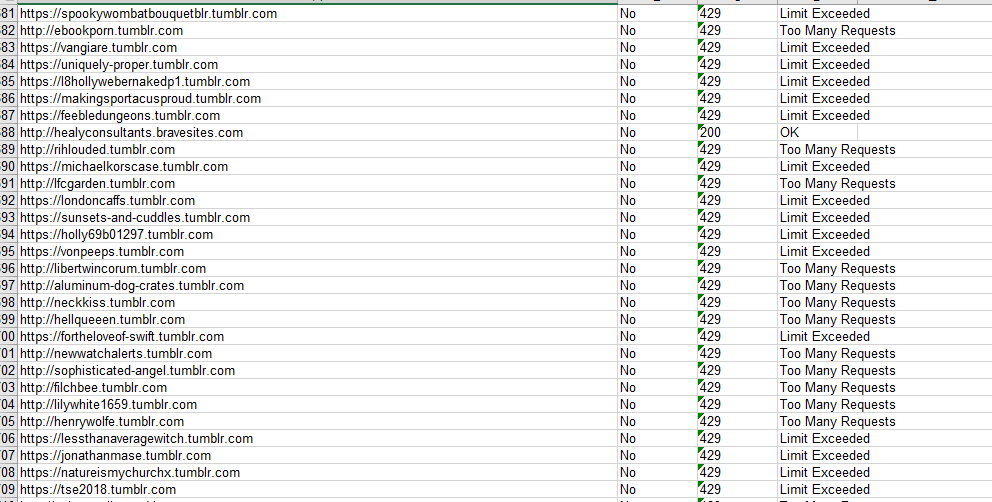Click 429 code in natureismychurchx row
The image size is (992, 502).
[738, 473]
